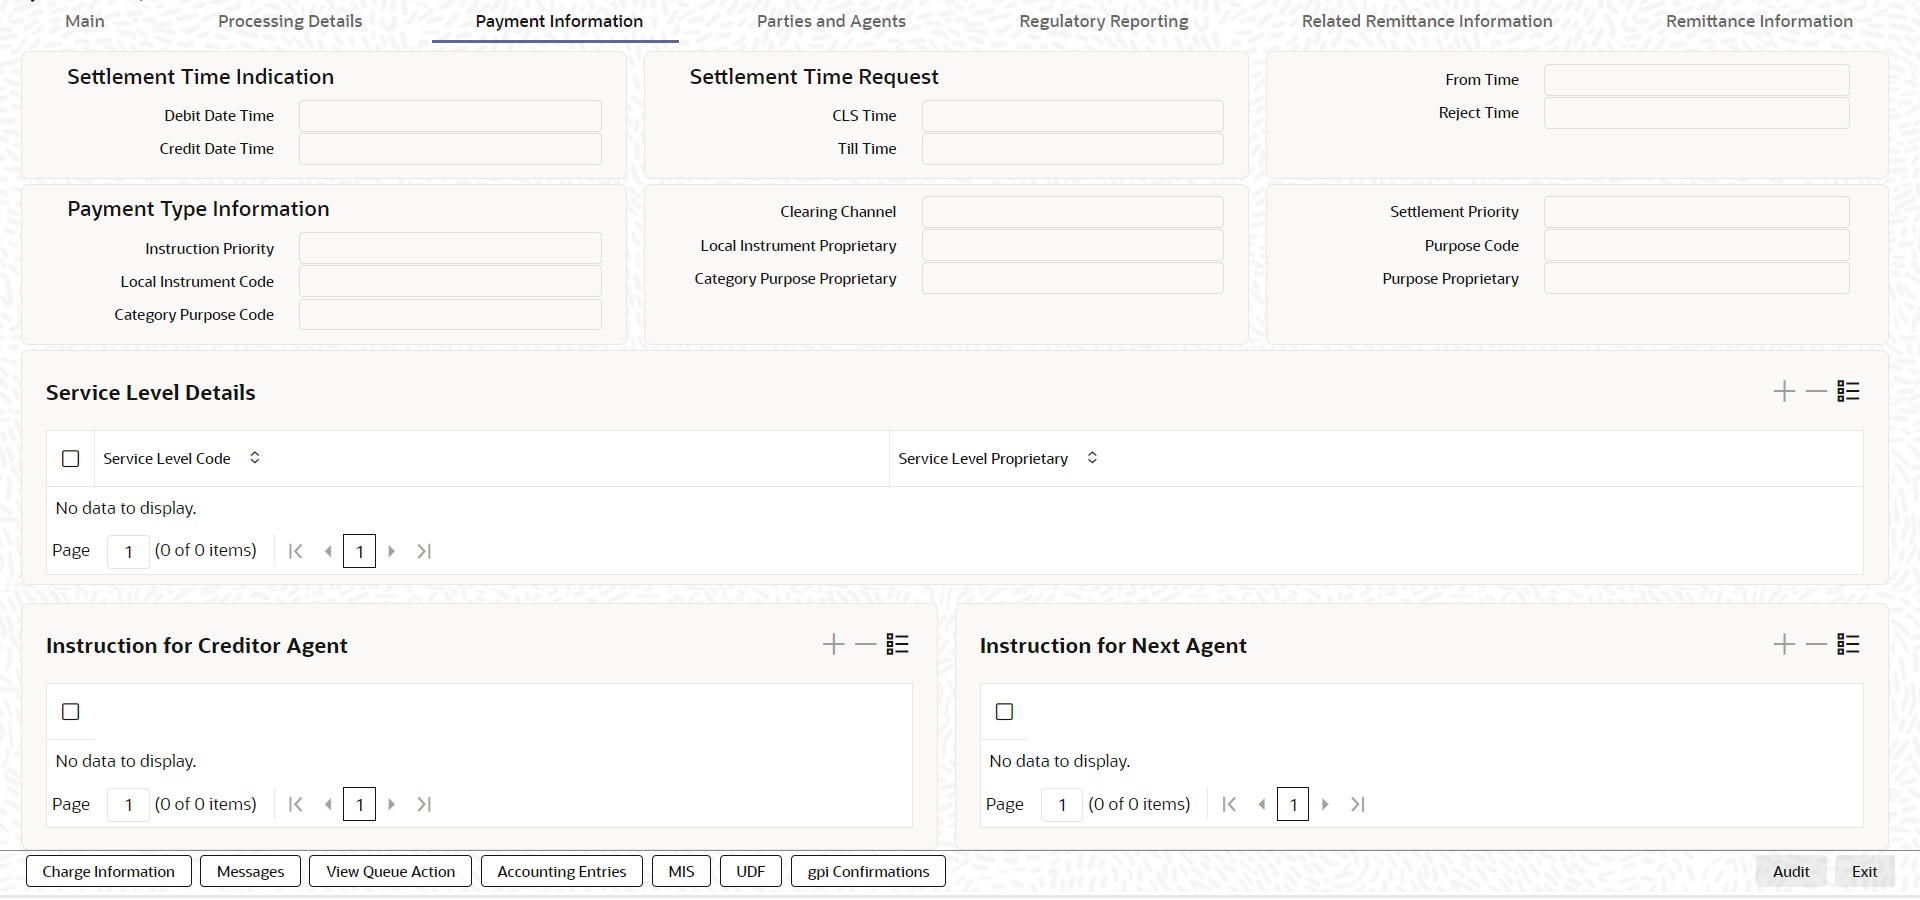Go to first page in Service Level Details

[295, 551]
